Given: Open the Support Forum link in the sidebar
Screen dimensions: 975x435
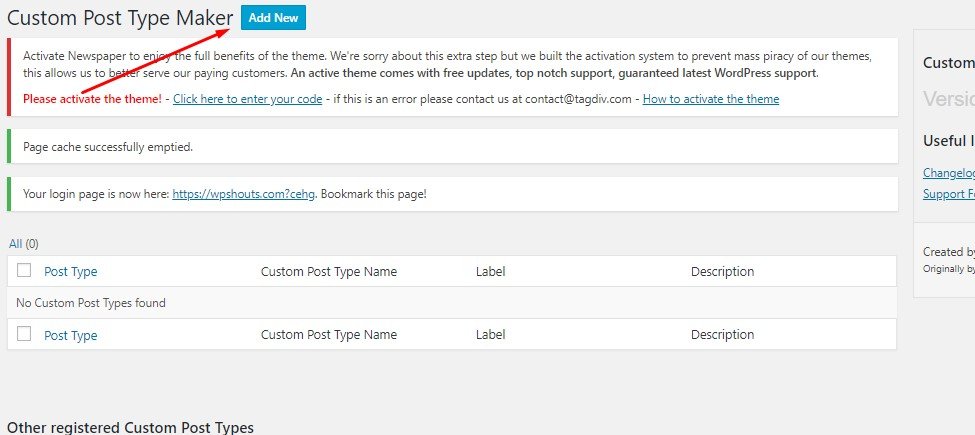Looking at the screenshot, I should coord(948,193).
